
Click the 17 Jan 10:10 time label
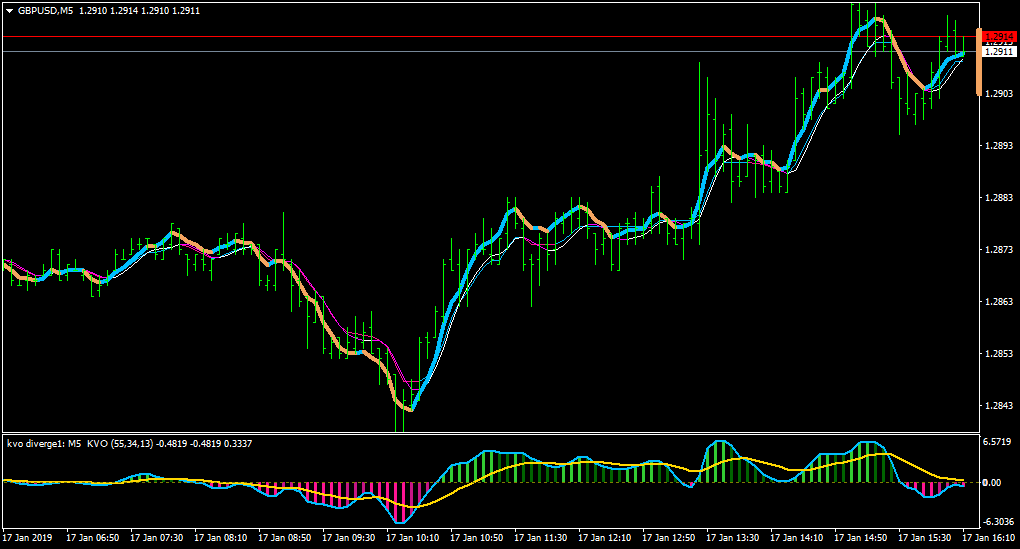tap(412, 538)
